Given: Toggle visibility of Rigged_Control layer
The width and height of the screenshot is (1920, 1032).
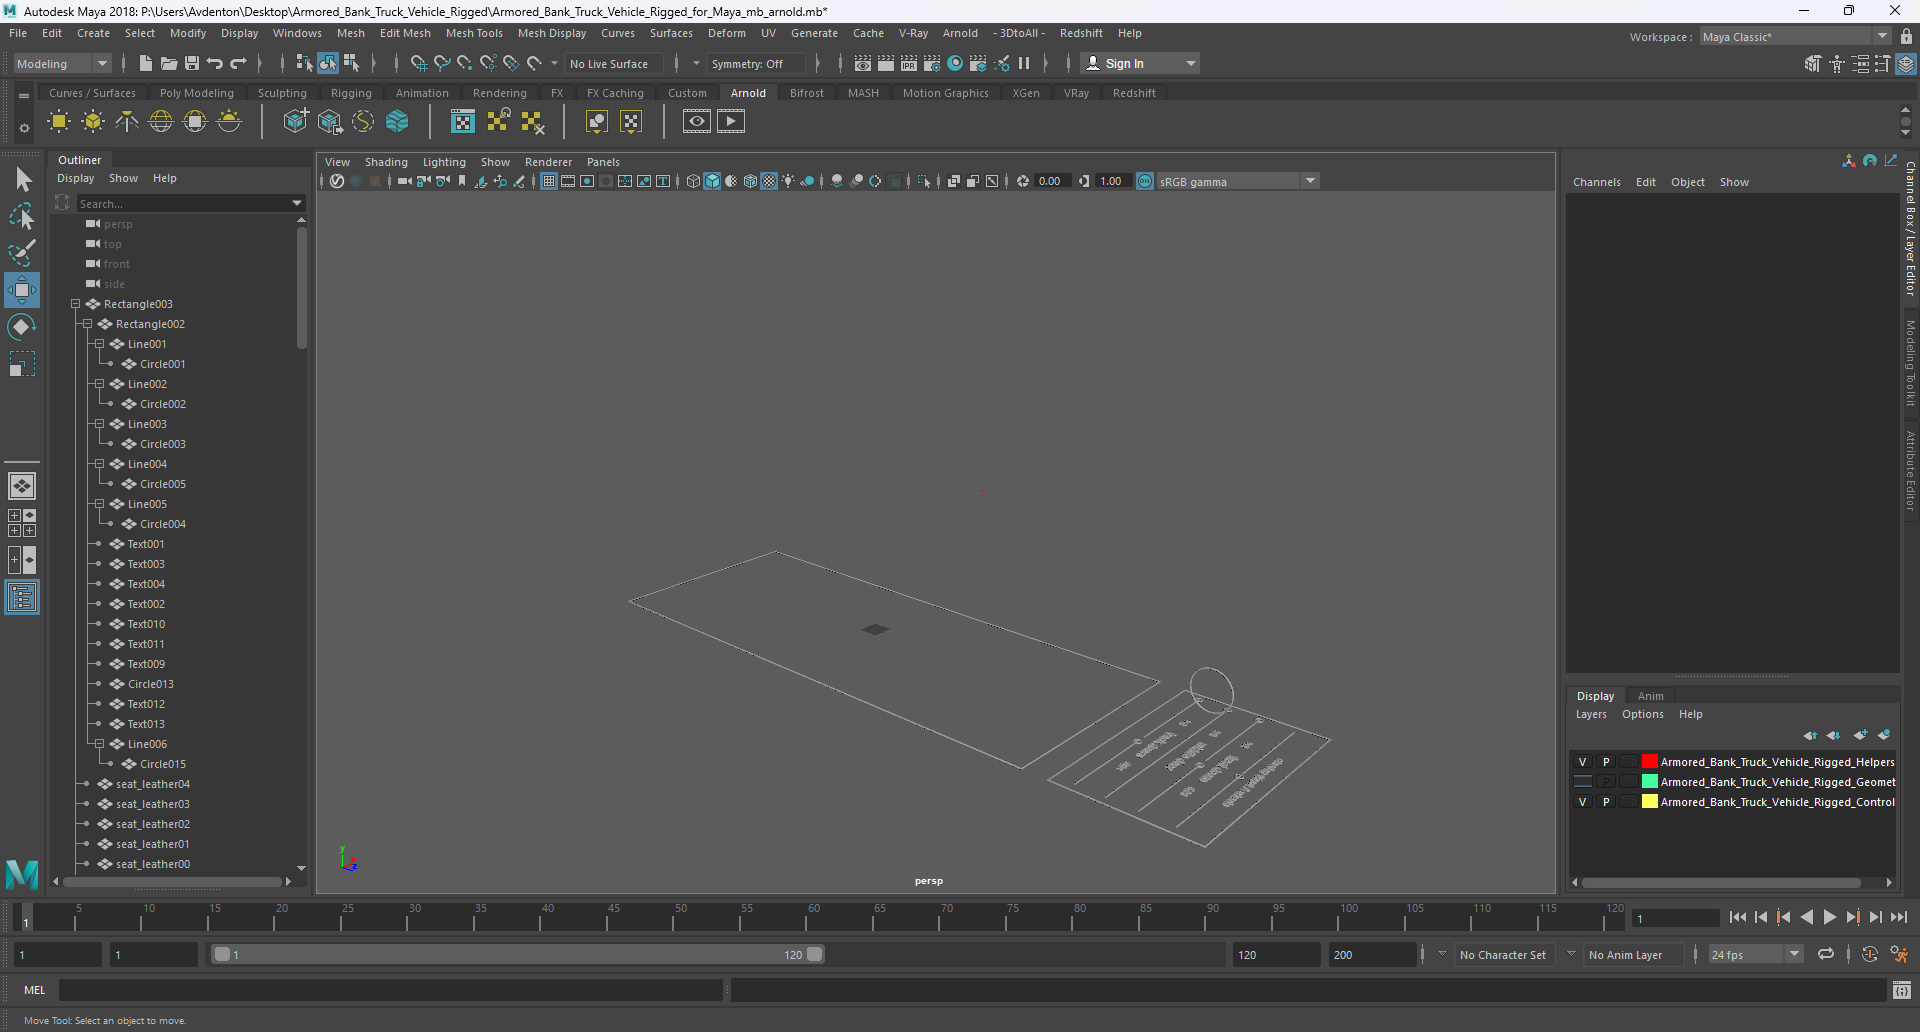Looking at the screenshot, I should (x=1582, y=802).
